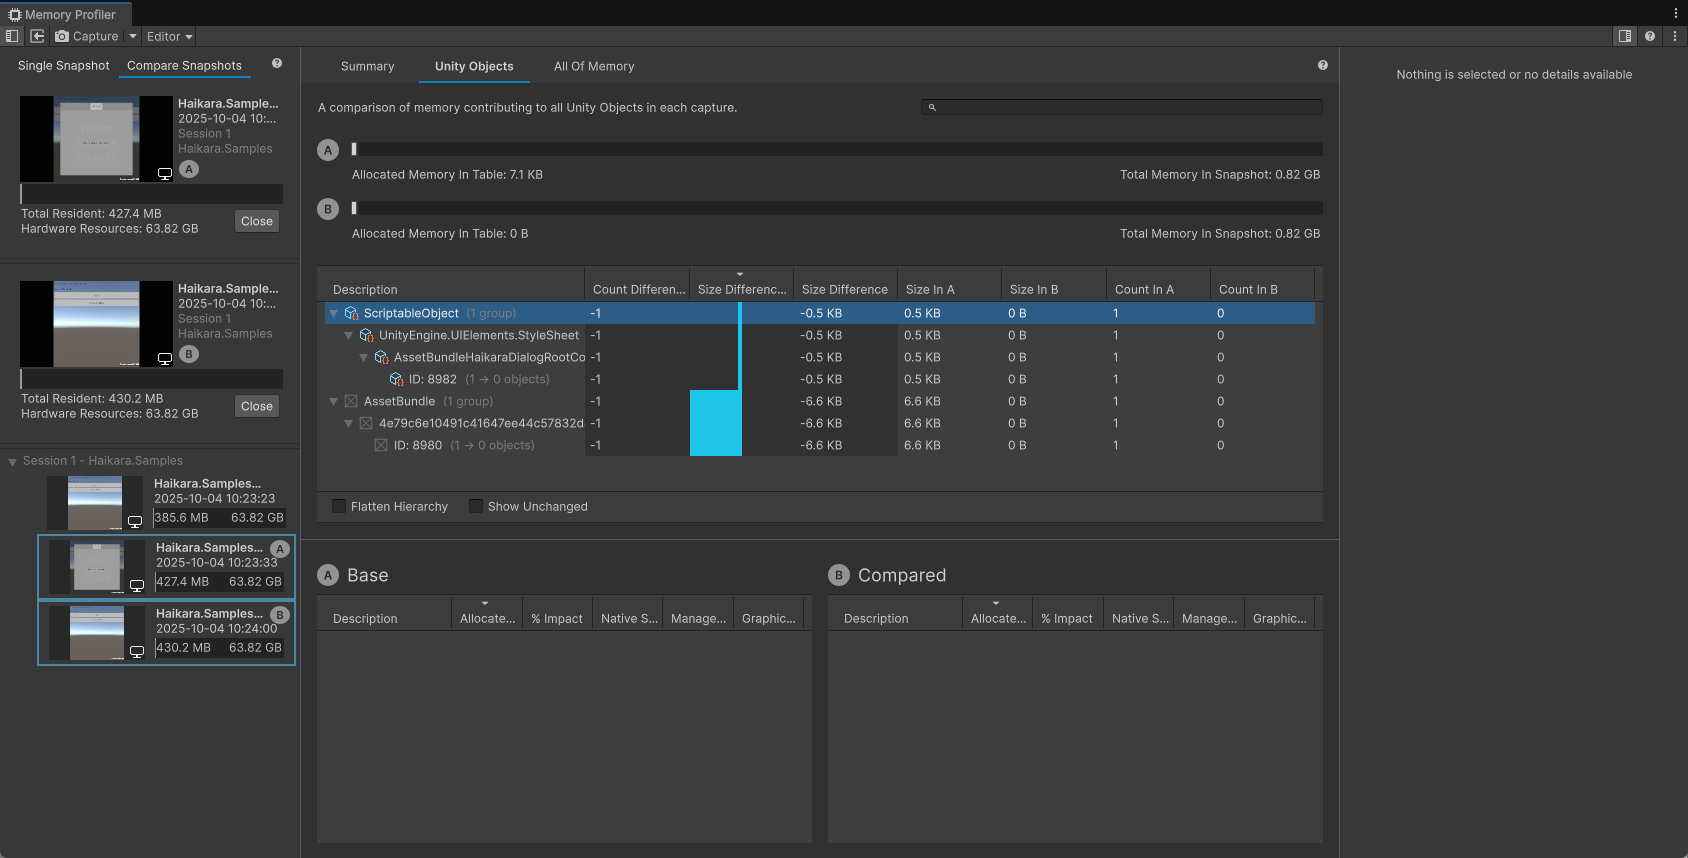This screenshot has width=1688, height=858.
Task: Switch to the Summary tab
Action: (x=367, y=67)
